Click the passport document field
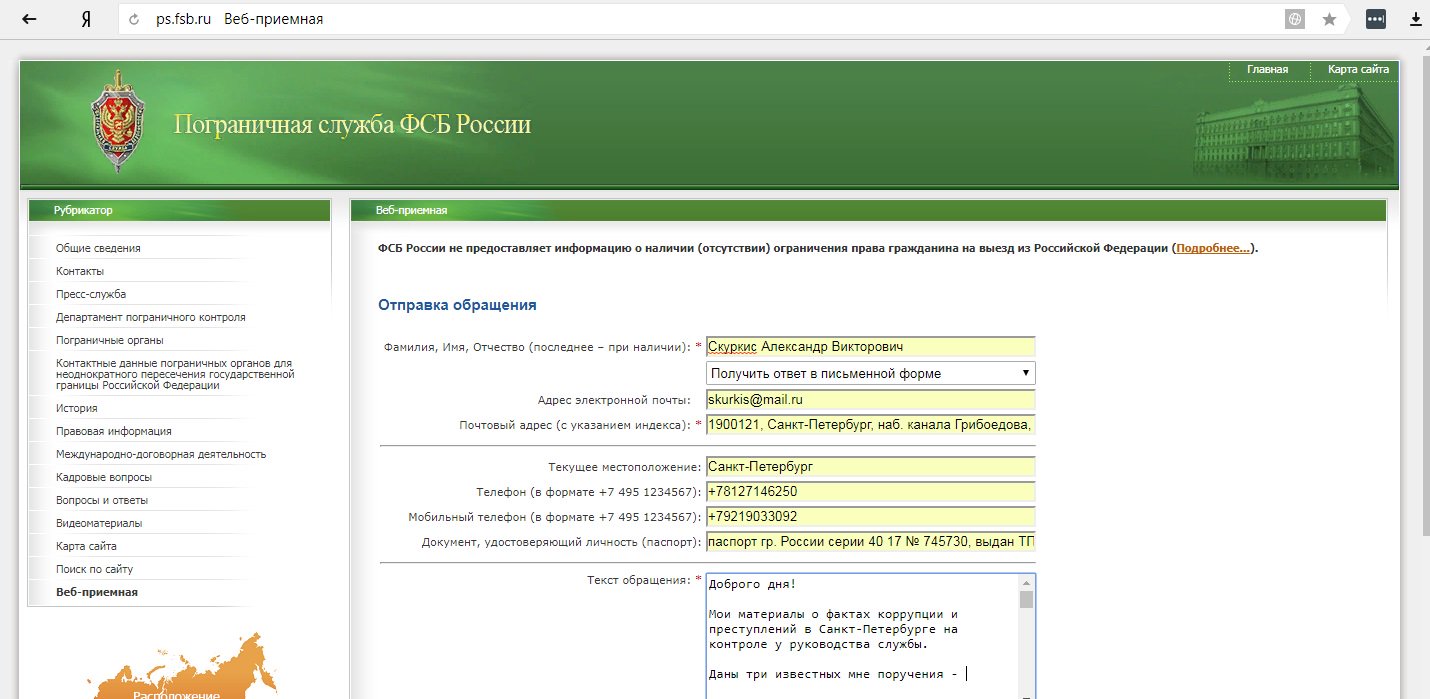The height and width of the screenshot is (699, 1430). click(x=870, y=542)
